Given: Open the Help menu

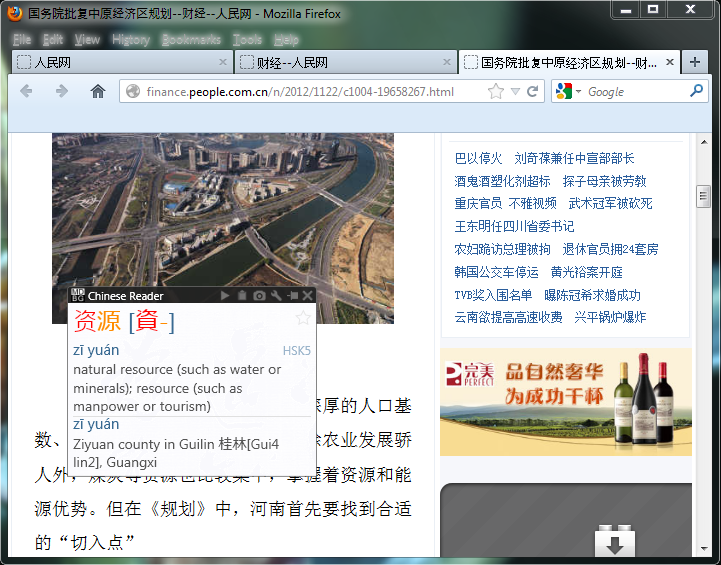Looking at the screenshot, I should click(x=286, y=40).
